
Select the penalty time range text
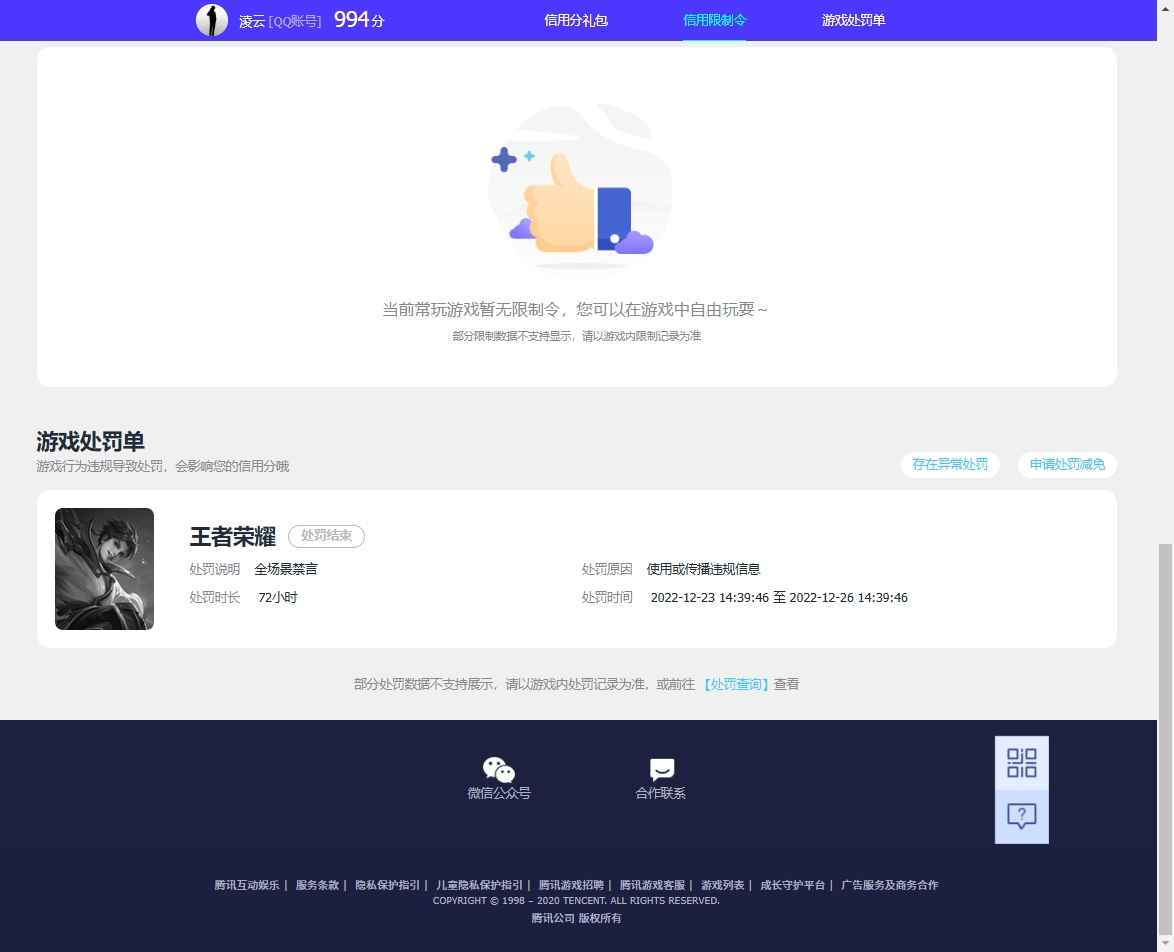click(779, 597)
